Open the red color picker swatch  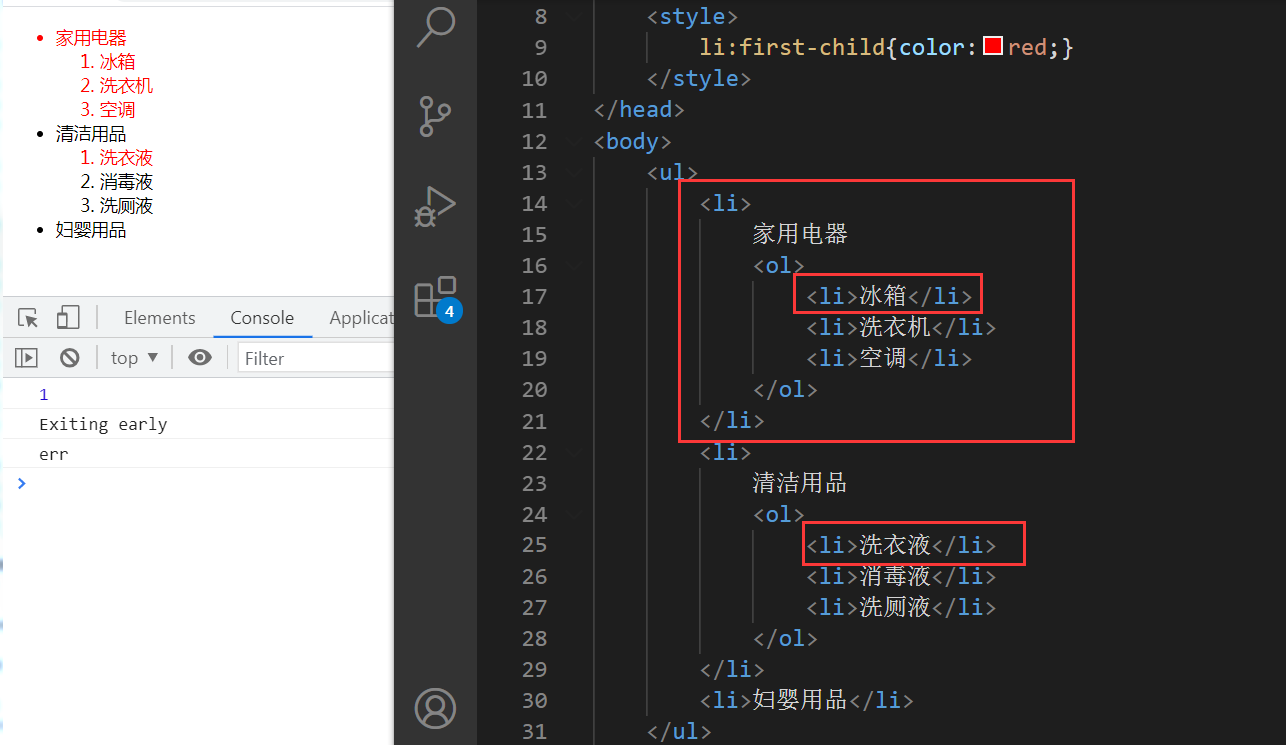tap(993, 46)
